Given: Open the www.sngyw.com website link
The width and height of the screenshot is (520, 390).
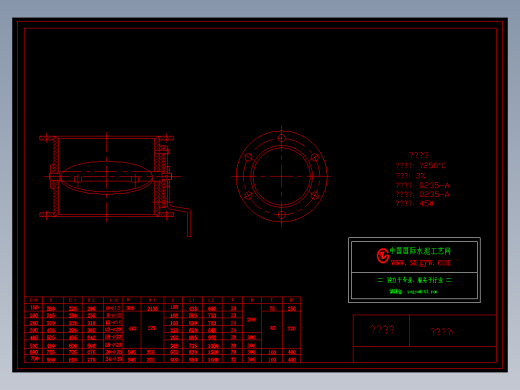Looking at the screenshot, I should coord(421,263).
